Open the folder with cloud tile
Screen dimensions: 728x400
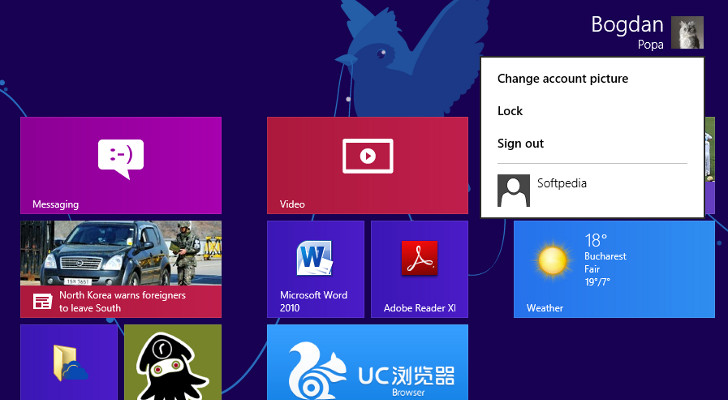70,362
